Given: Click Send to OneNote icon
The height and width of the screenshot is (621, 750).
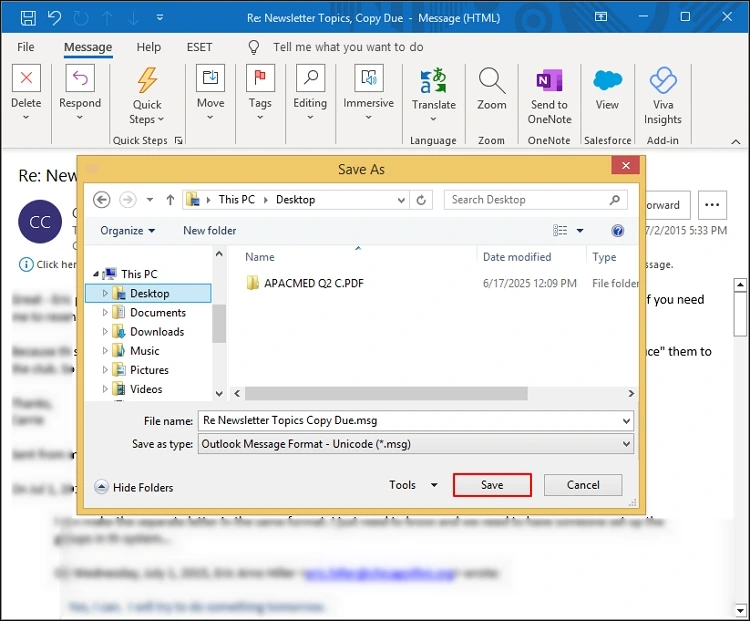Looking at the screenshot, I should click(x=549, y=80).
